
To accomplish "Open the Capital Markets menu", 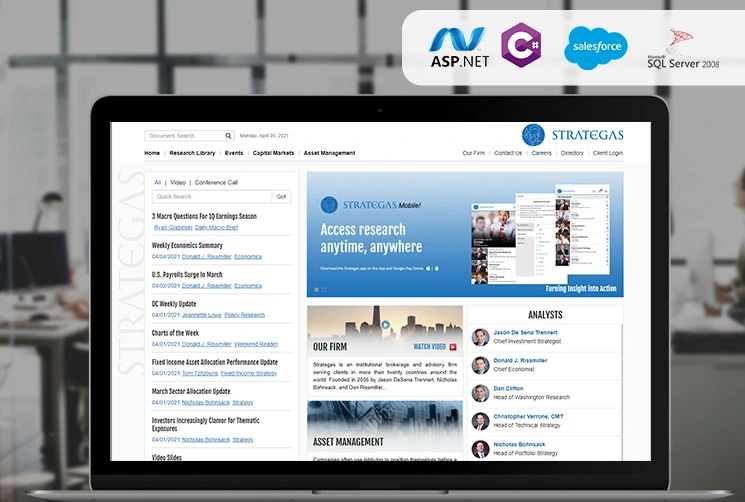I will click(x=273, y=153).
